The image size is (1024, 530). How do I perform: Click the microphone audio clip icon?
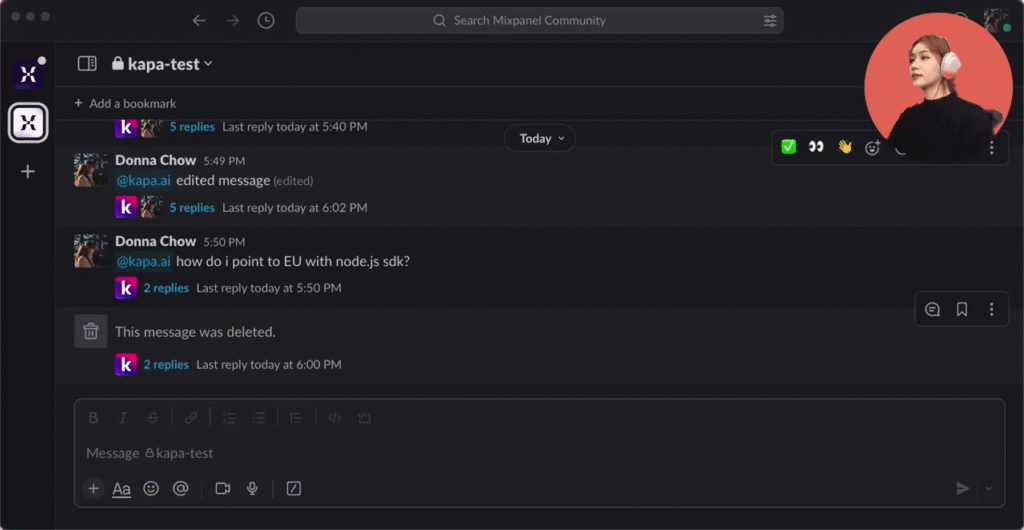tap(253, 488)
